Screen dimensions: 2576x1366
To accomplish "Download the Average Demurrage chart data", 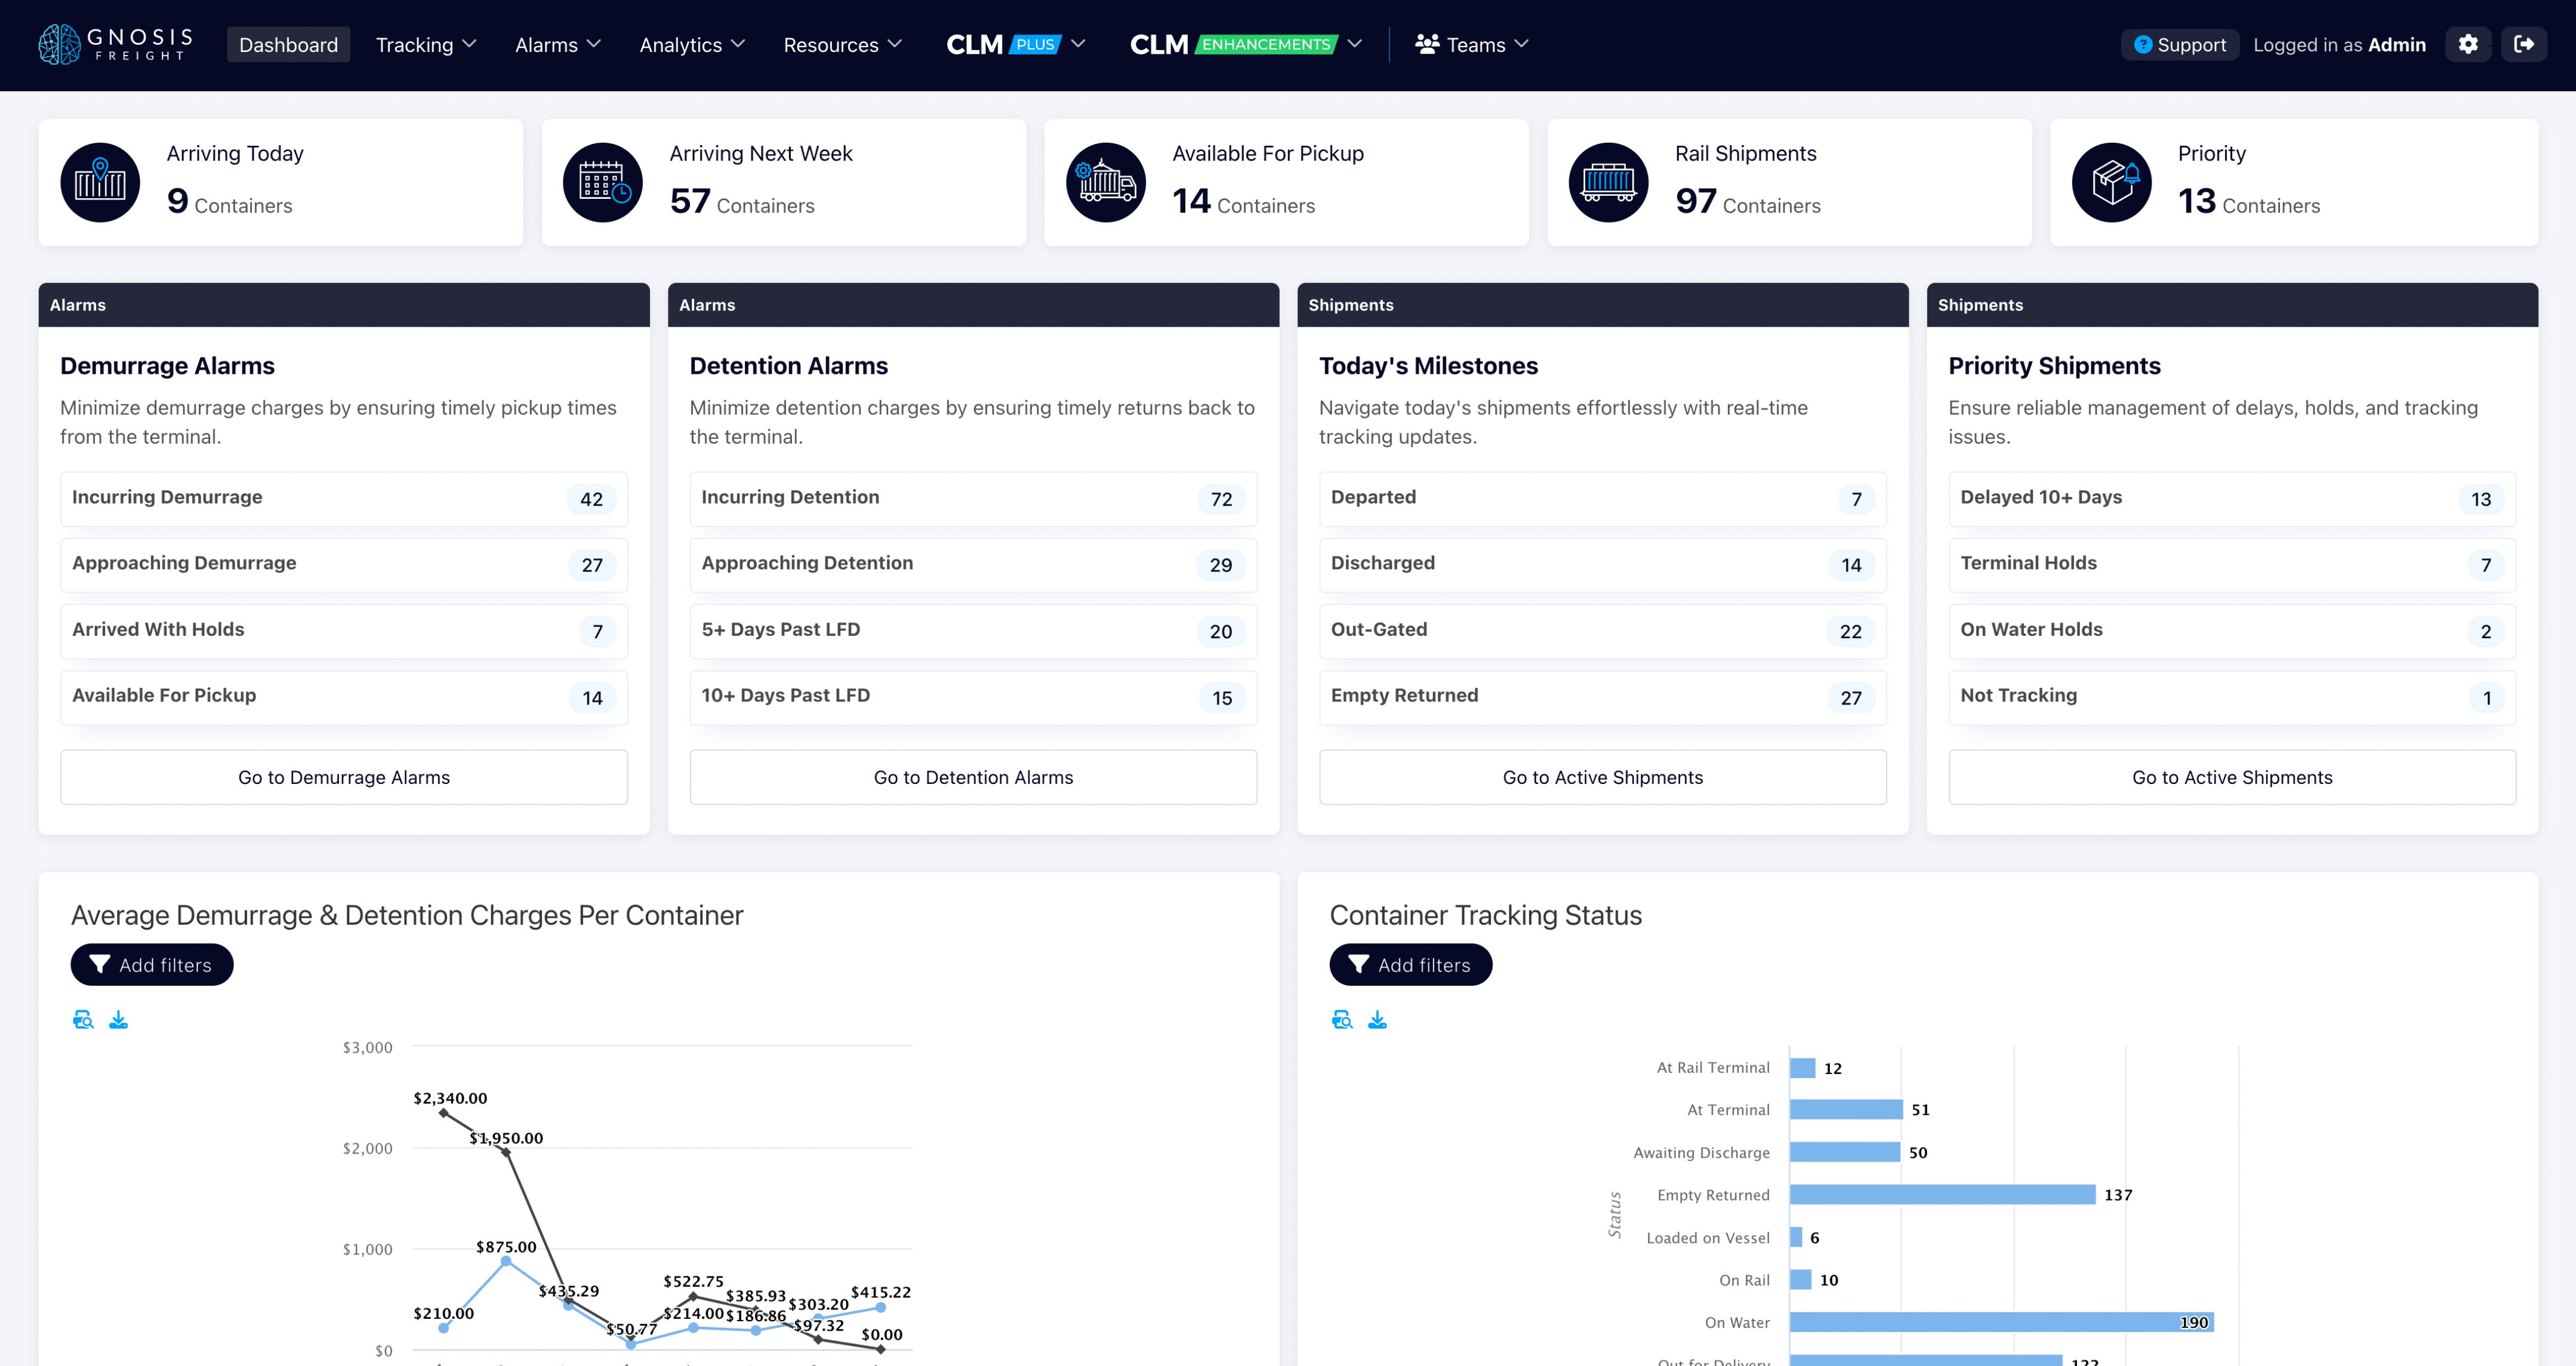I will 119,1020.
